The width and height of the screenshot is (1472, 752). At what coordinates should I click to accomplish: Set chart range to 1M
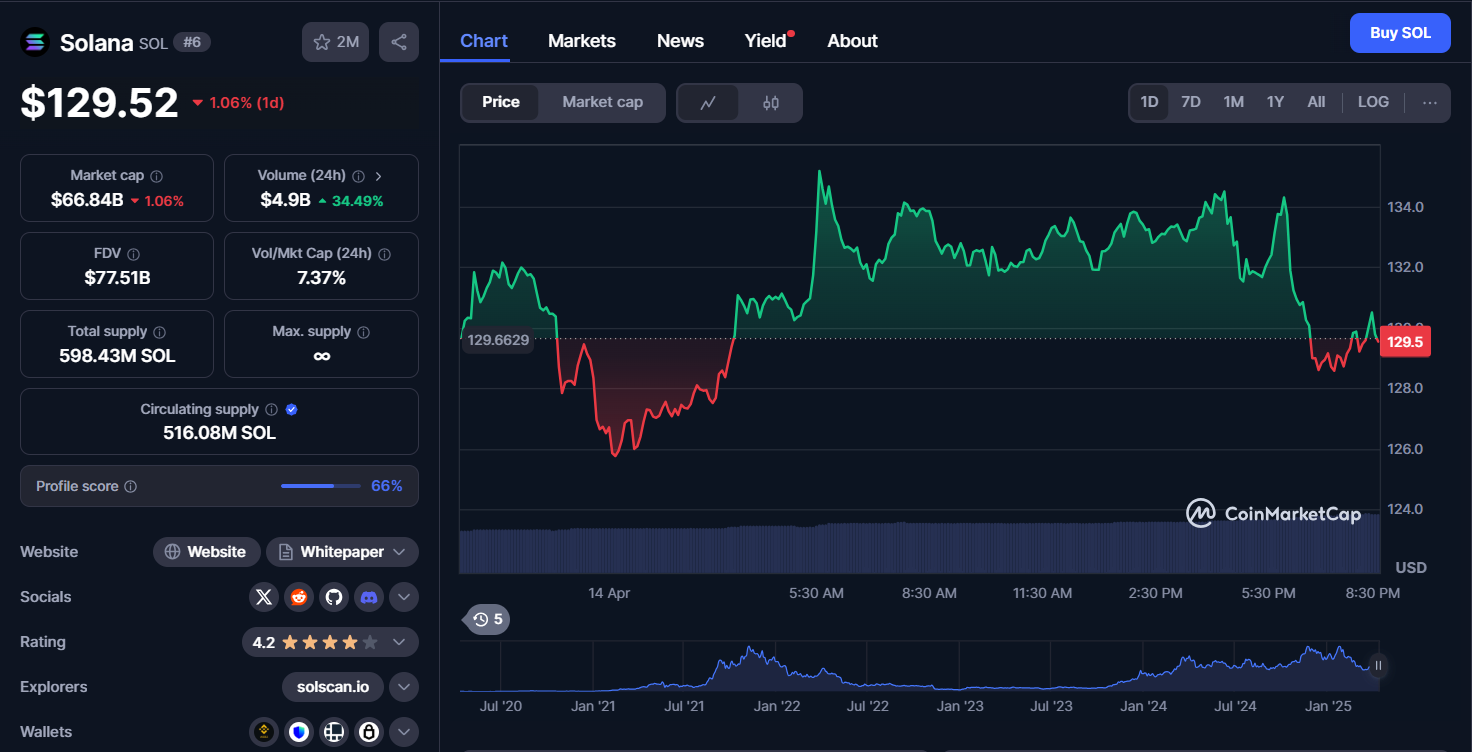click(1233, 102)
